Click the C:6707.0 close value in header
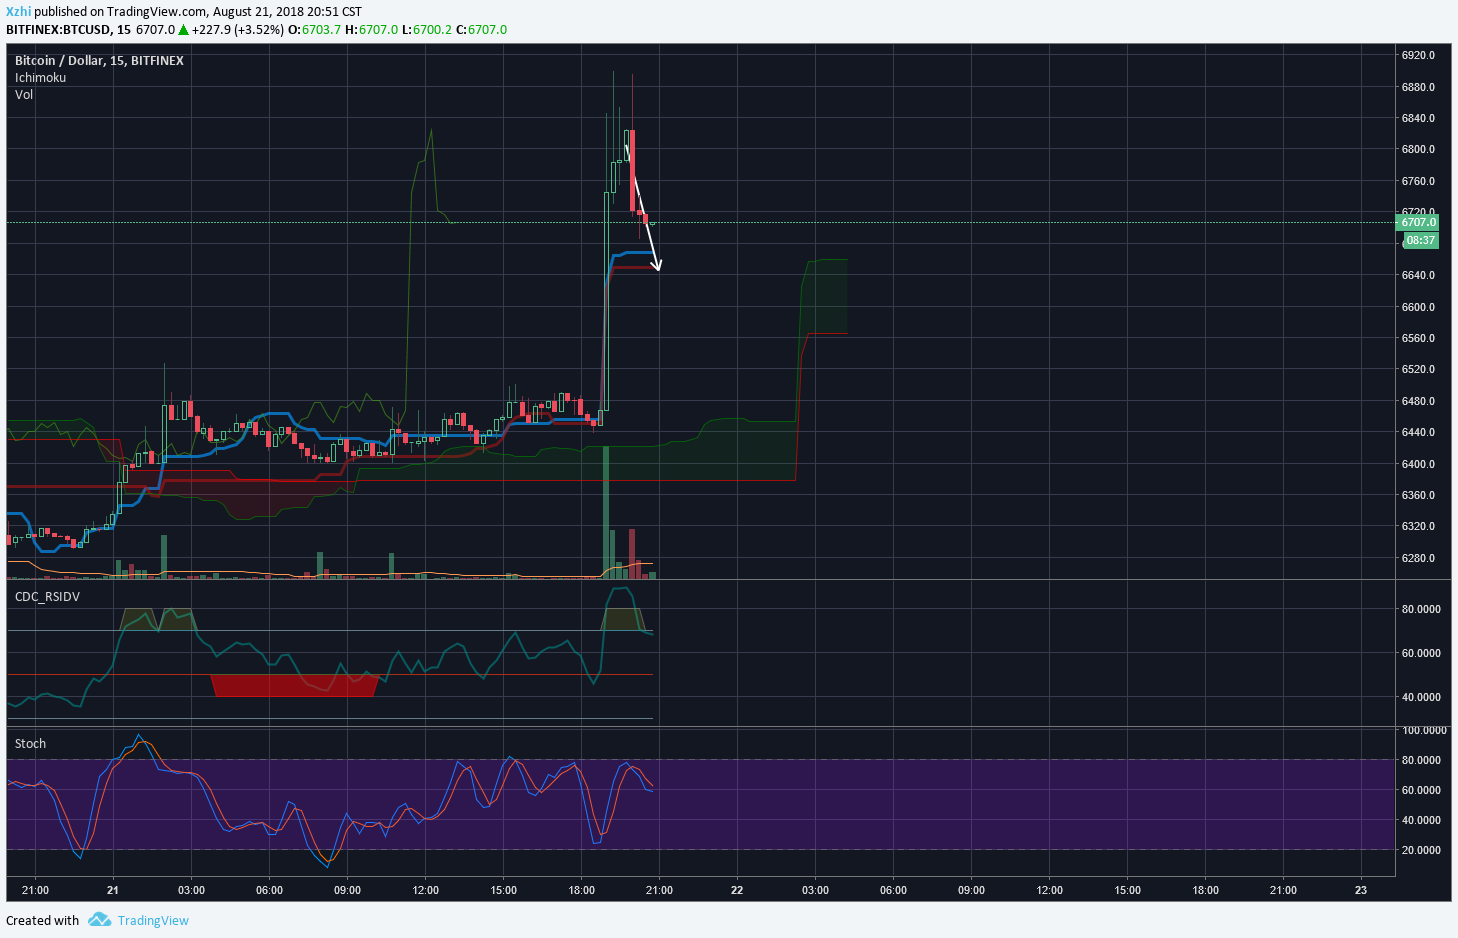 [x=482, y=30]
